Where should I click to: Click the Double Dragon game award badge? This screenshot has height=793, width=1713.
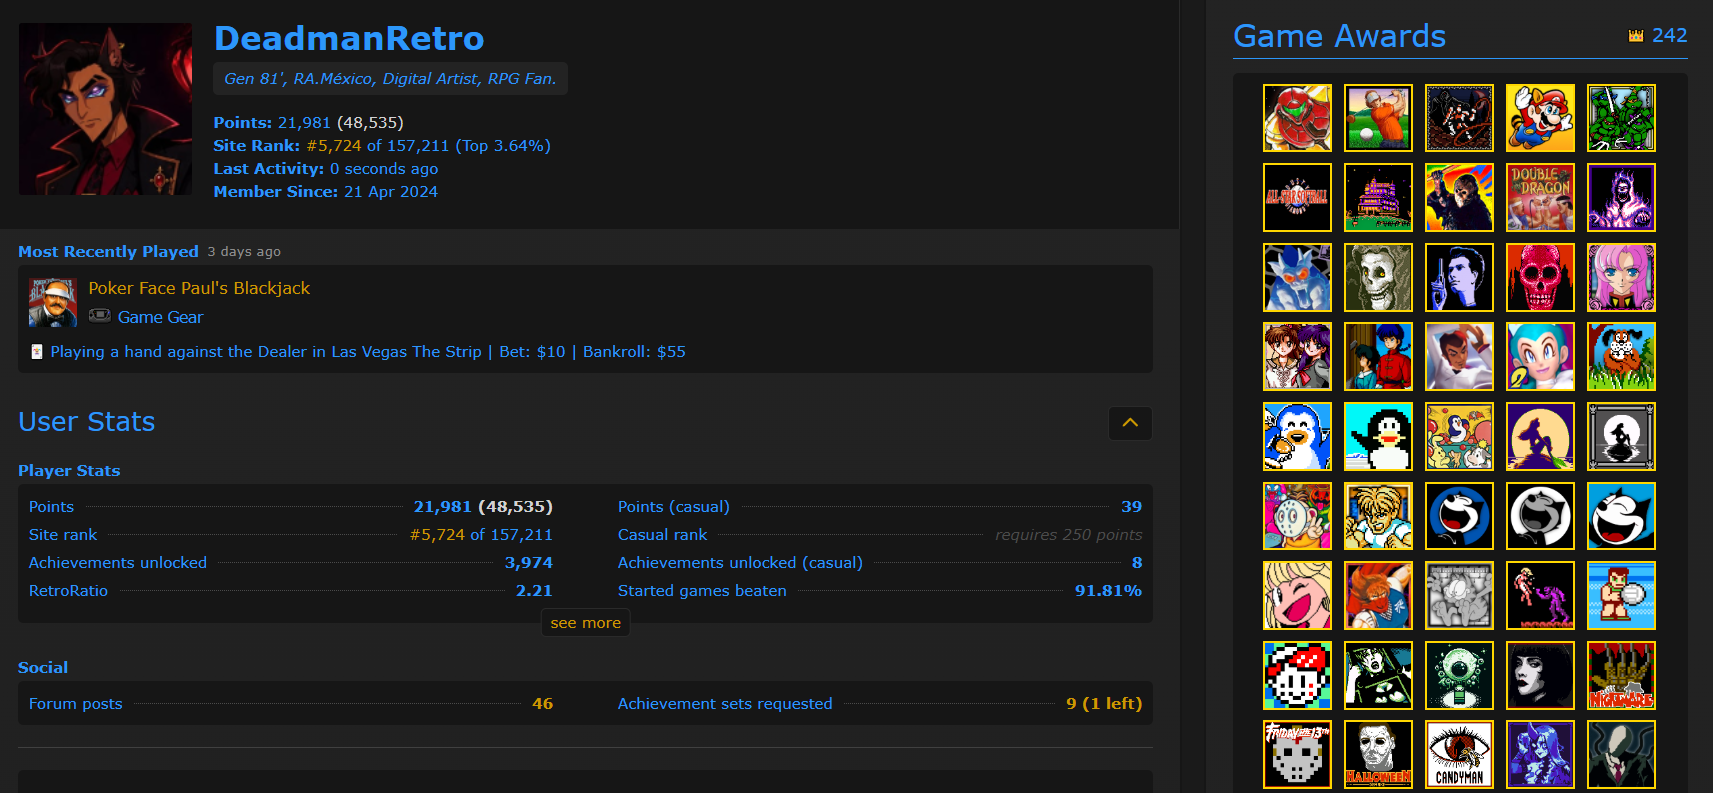pos(1540,197)
